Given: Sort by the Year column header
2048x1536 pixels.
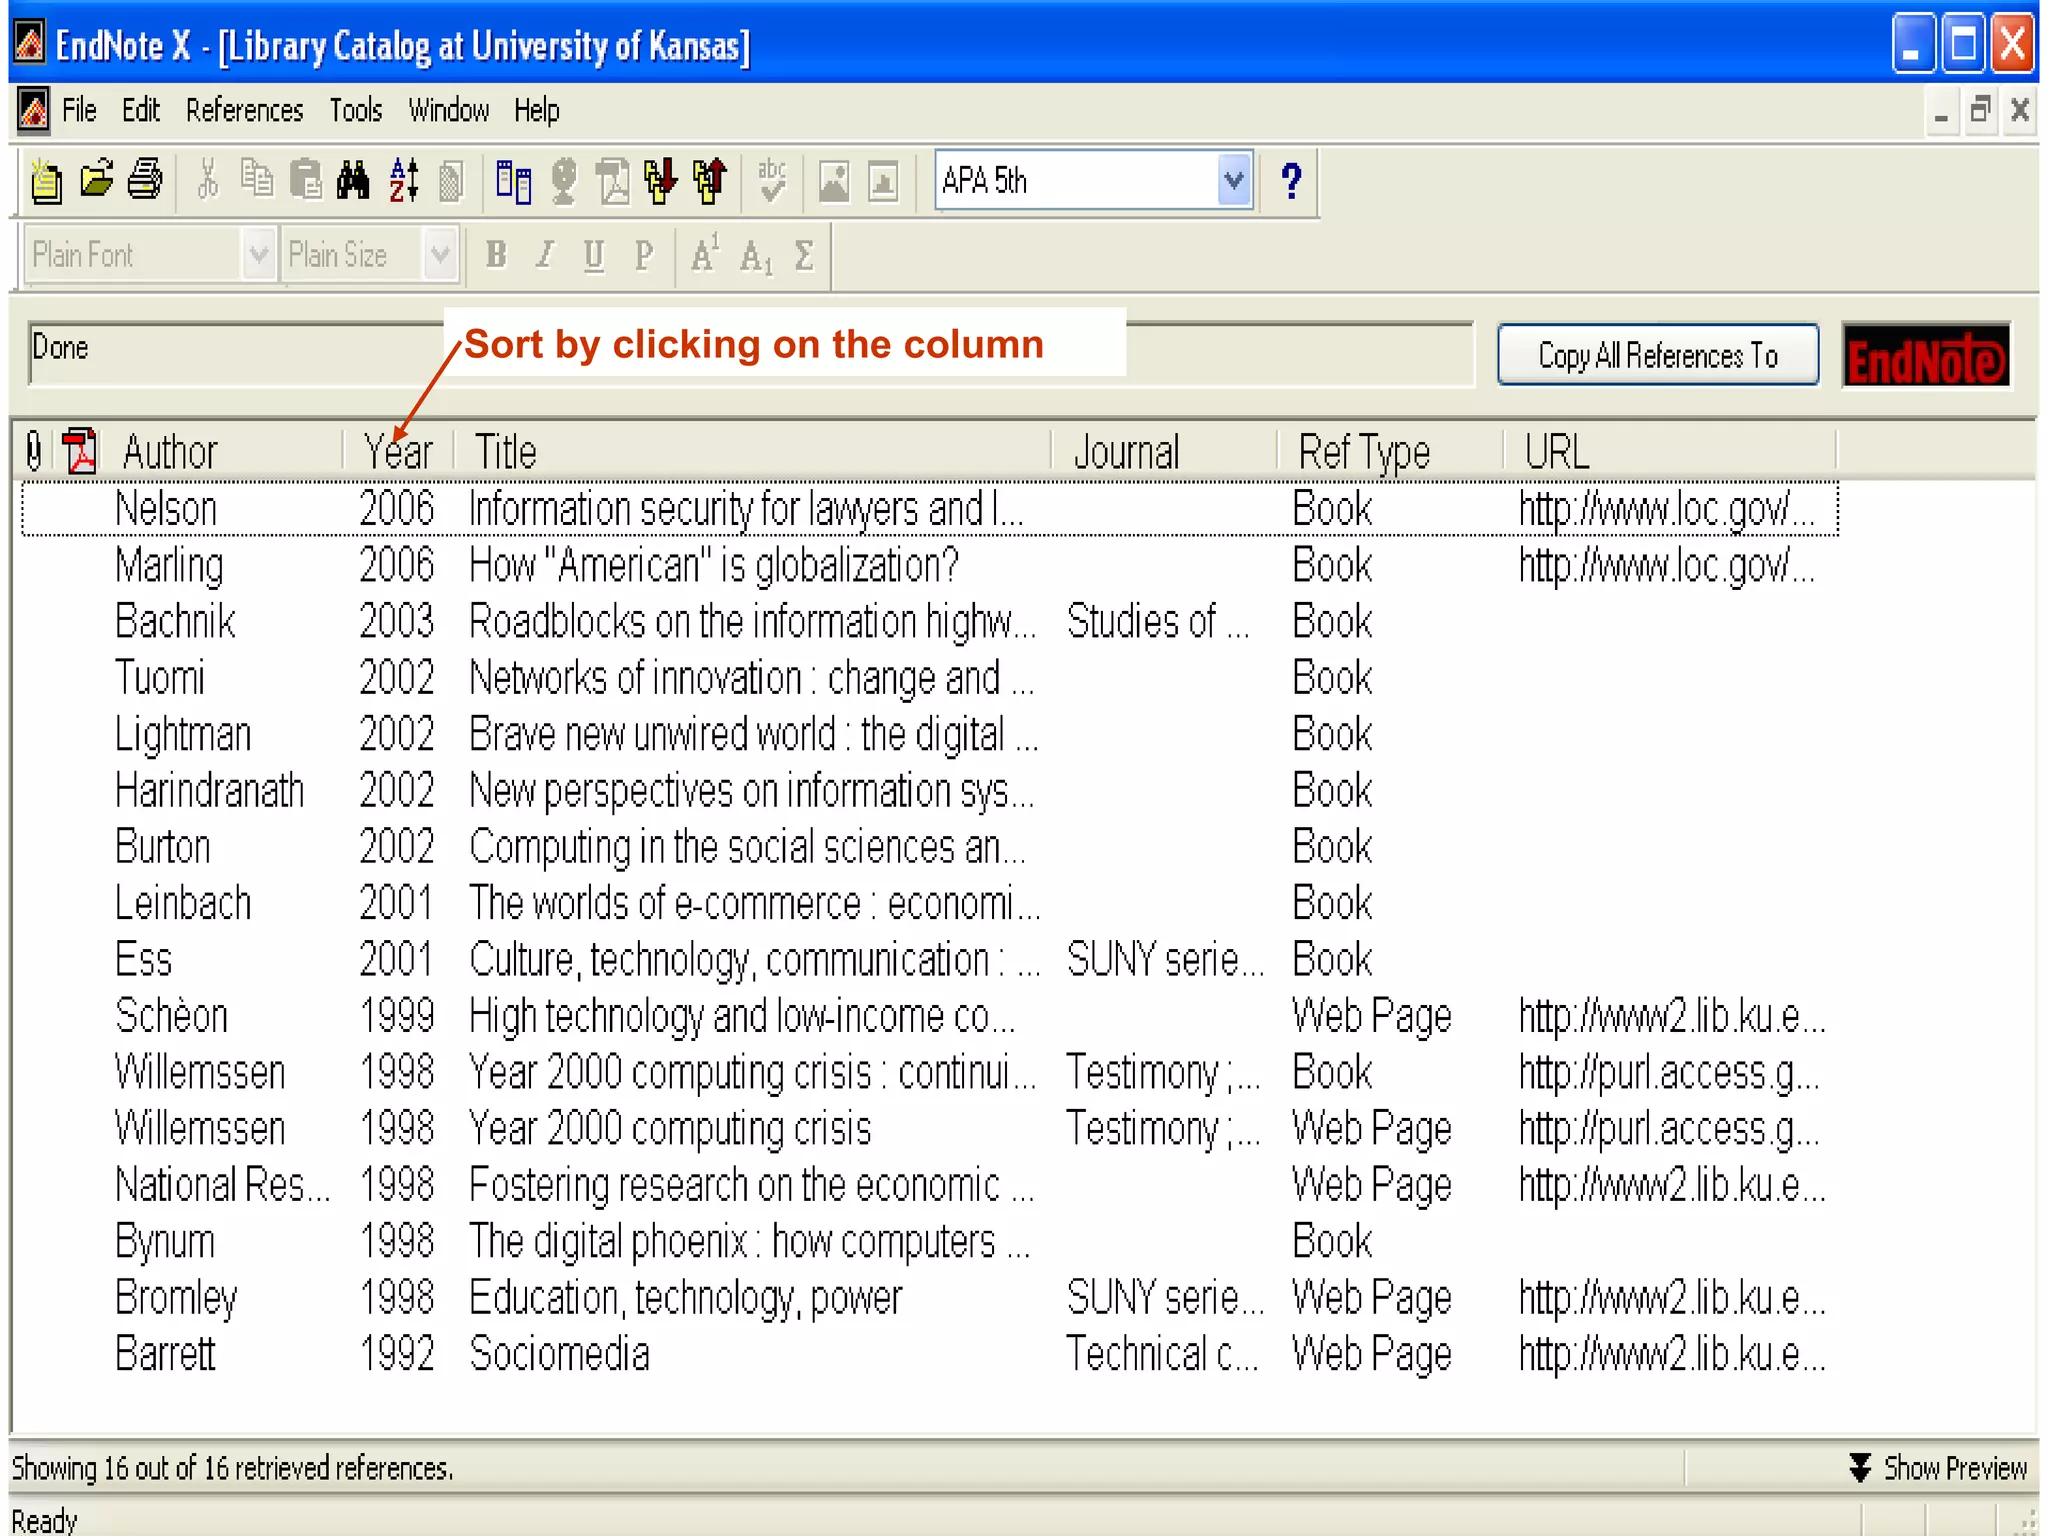Looking at the screenshot, I should click(x=398, y=452).
